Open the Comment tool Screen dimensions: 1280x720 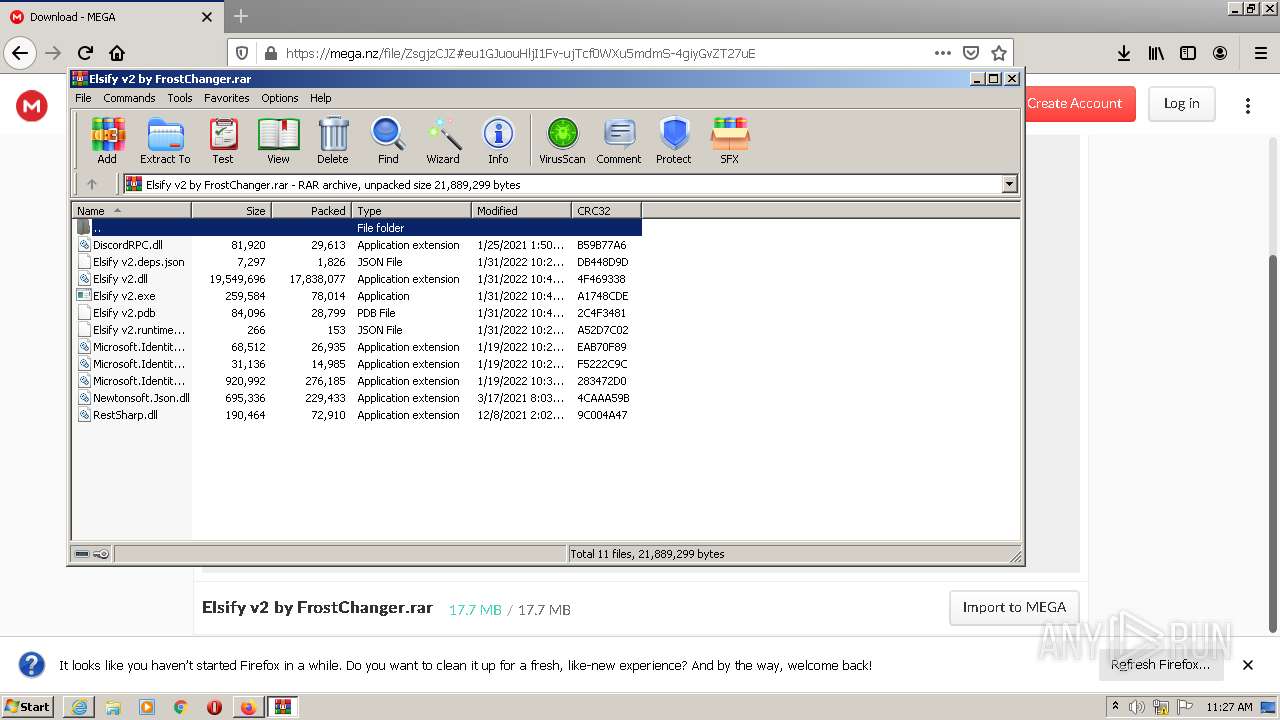tap(619, 140)
